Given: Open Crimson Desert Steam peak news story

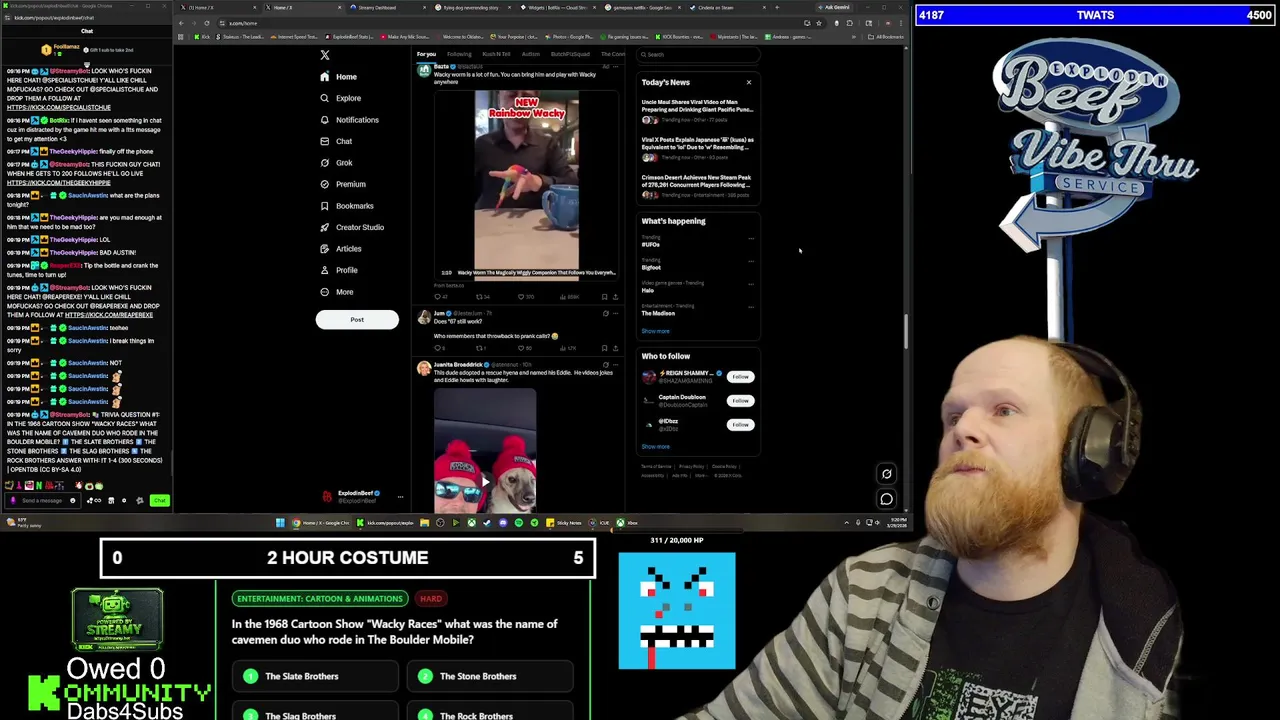Looking at the screenshot, I should (697, 185).
